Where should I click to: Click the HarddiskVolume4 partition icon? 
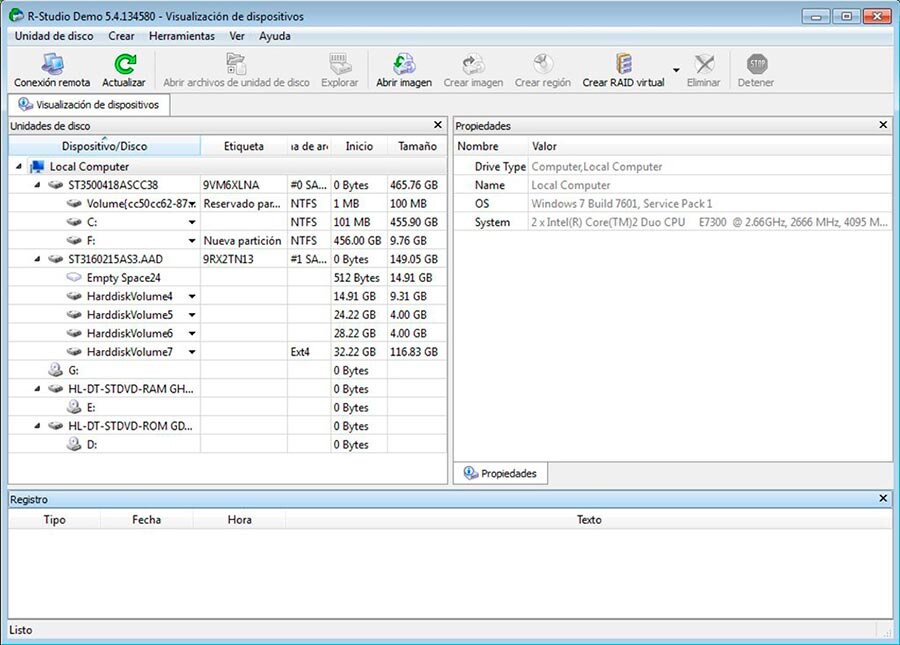74,296
